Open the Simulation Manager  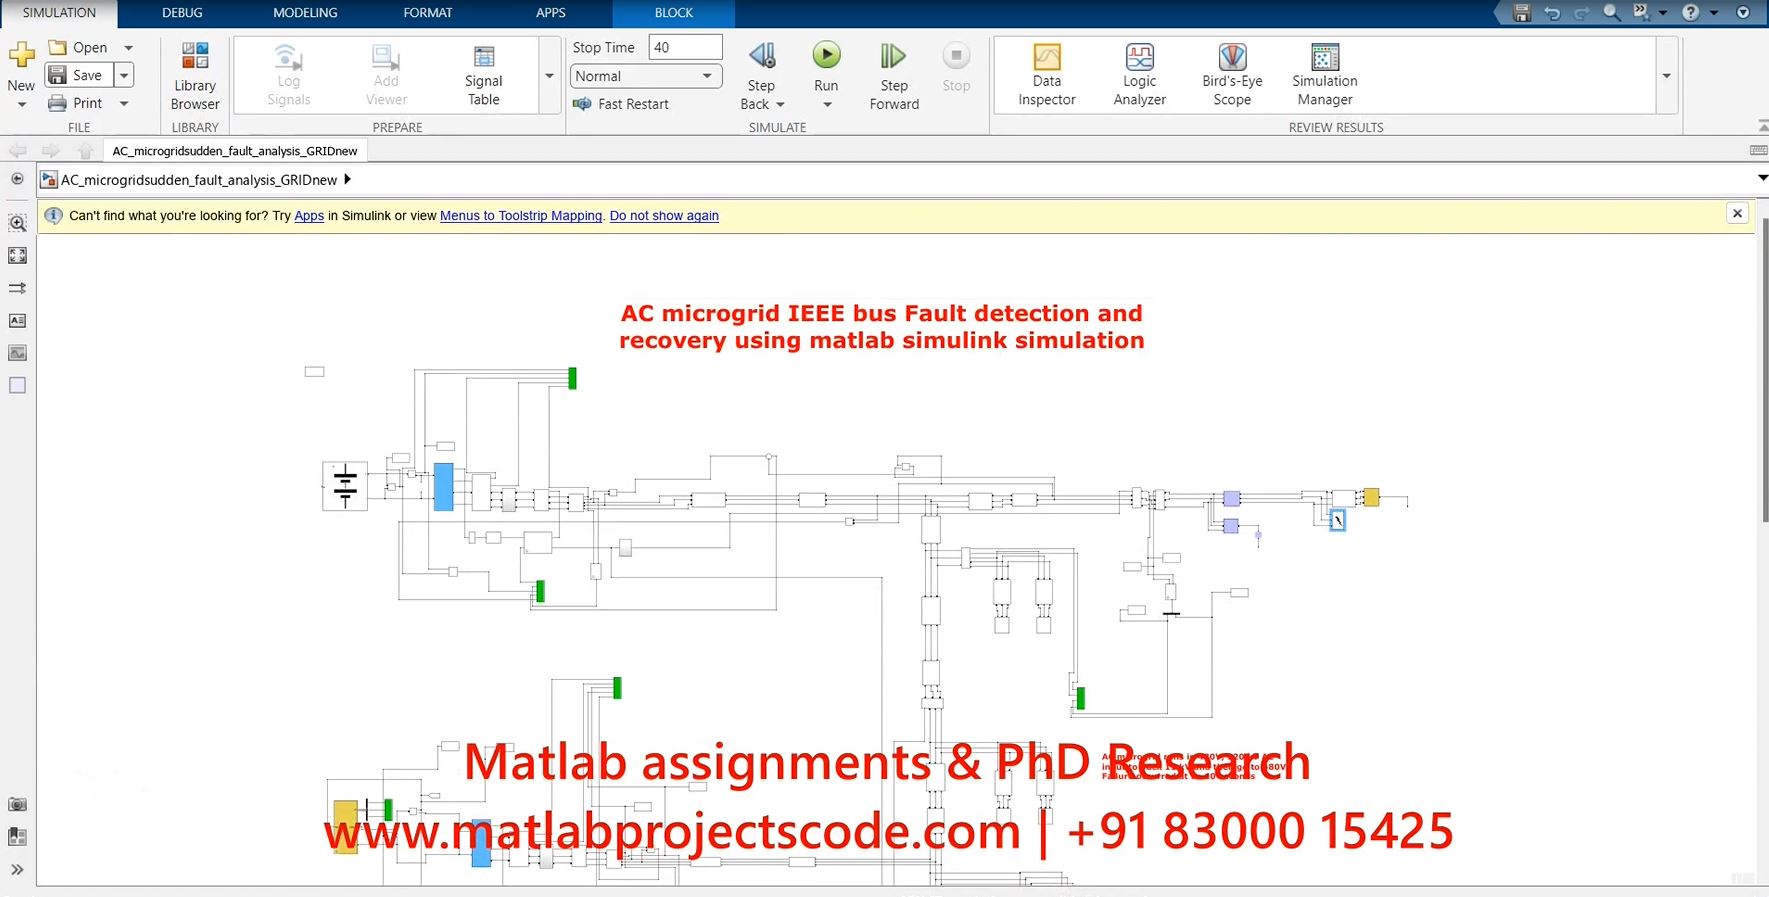(1325, 75)
